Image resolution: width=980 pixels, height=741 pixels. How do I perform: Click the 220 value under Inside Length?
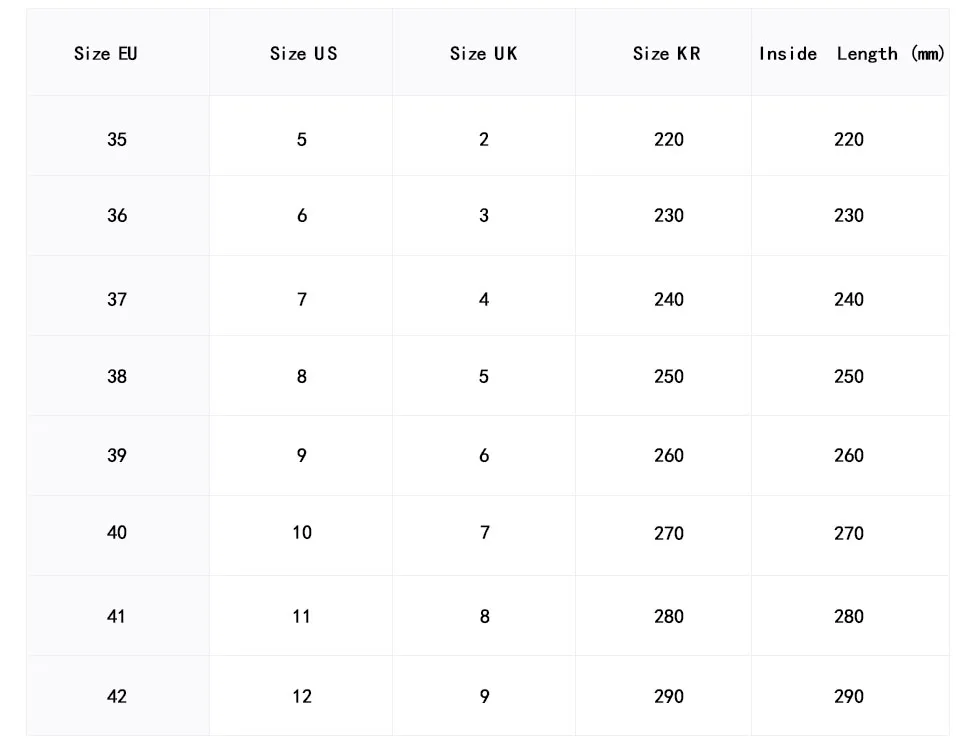(x=849, y=140)
